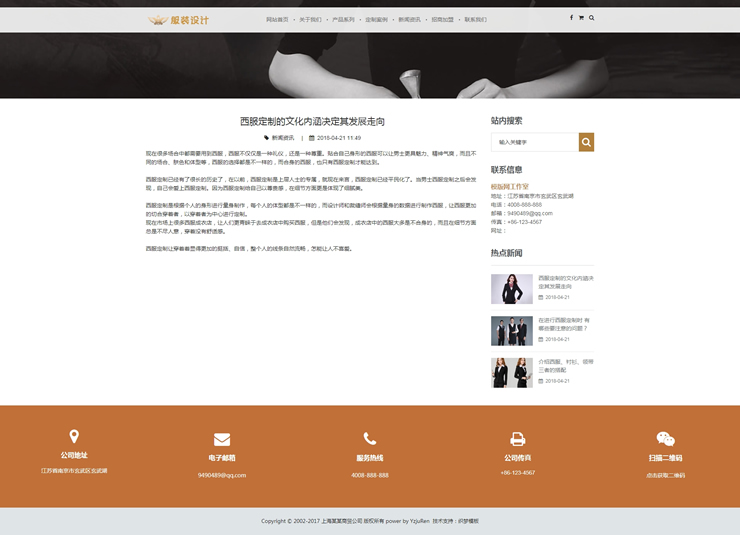The image size is (740, 535).
Task: Select 新闻资讯 in the navigation bar
Action: 409,19
